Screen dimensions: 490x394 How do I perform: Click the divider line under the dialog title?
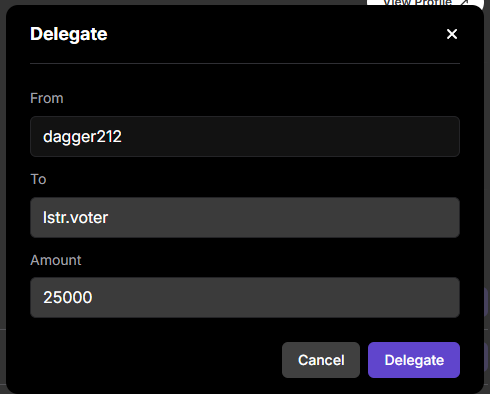point(245,63)
